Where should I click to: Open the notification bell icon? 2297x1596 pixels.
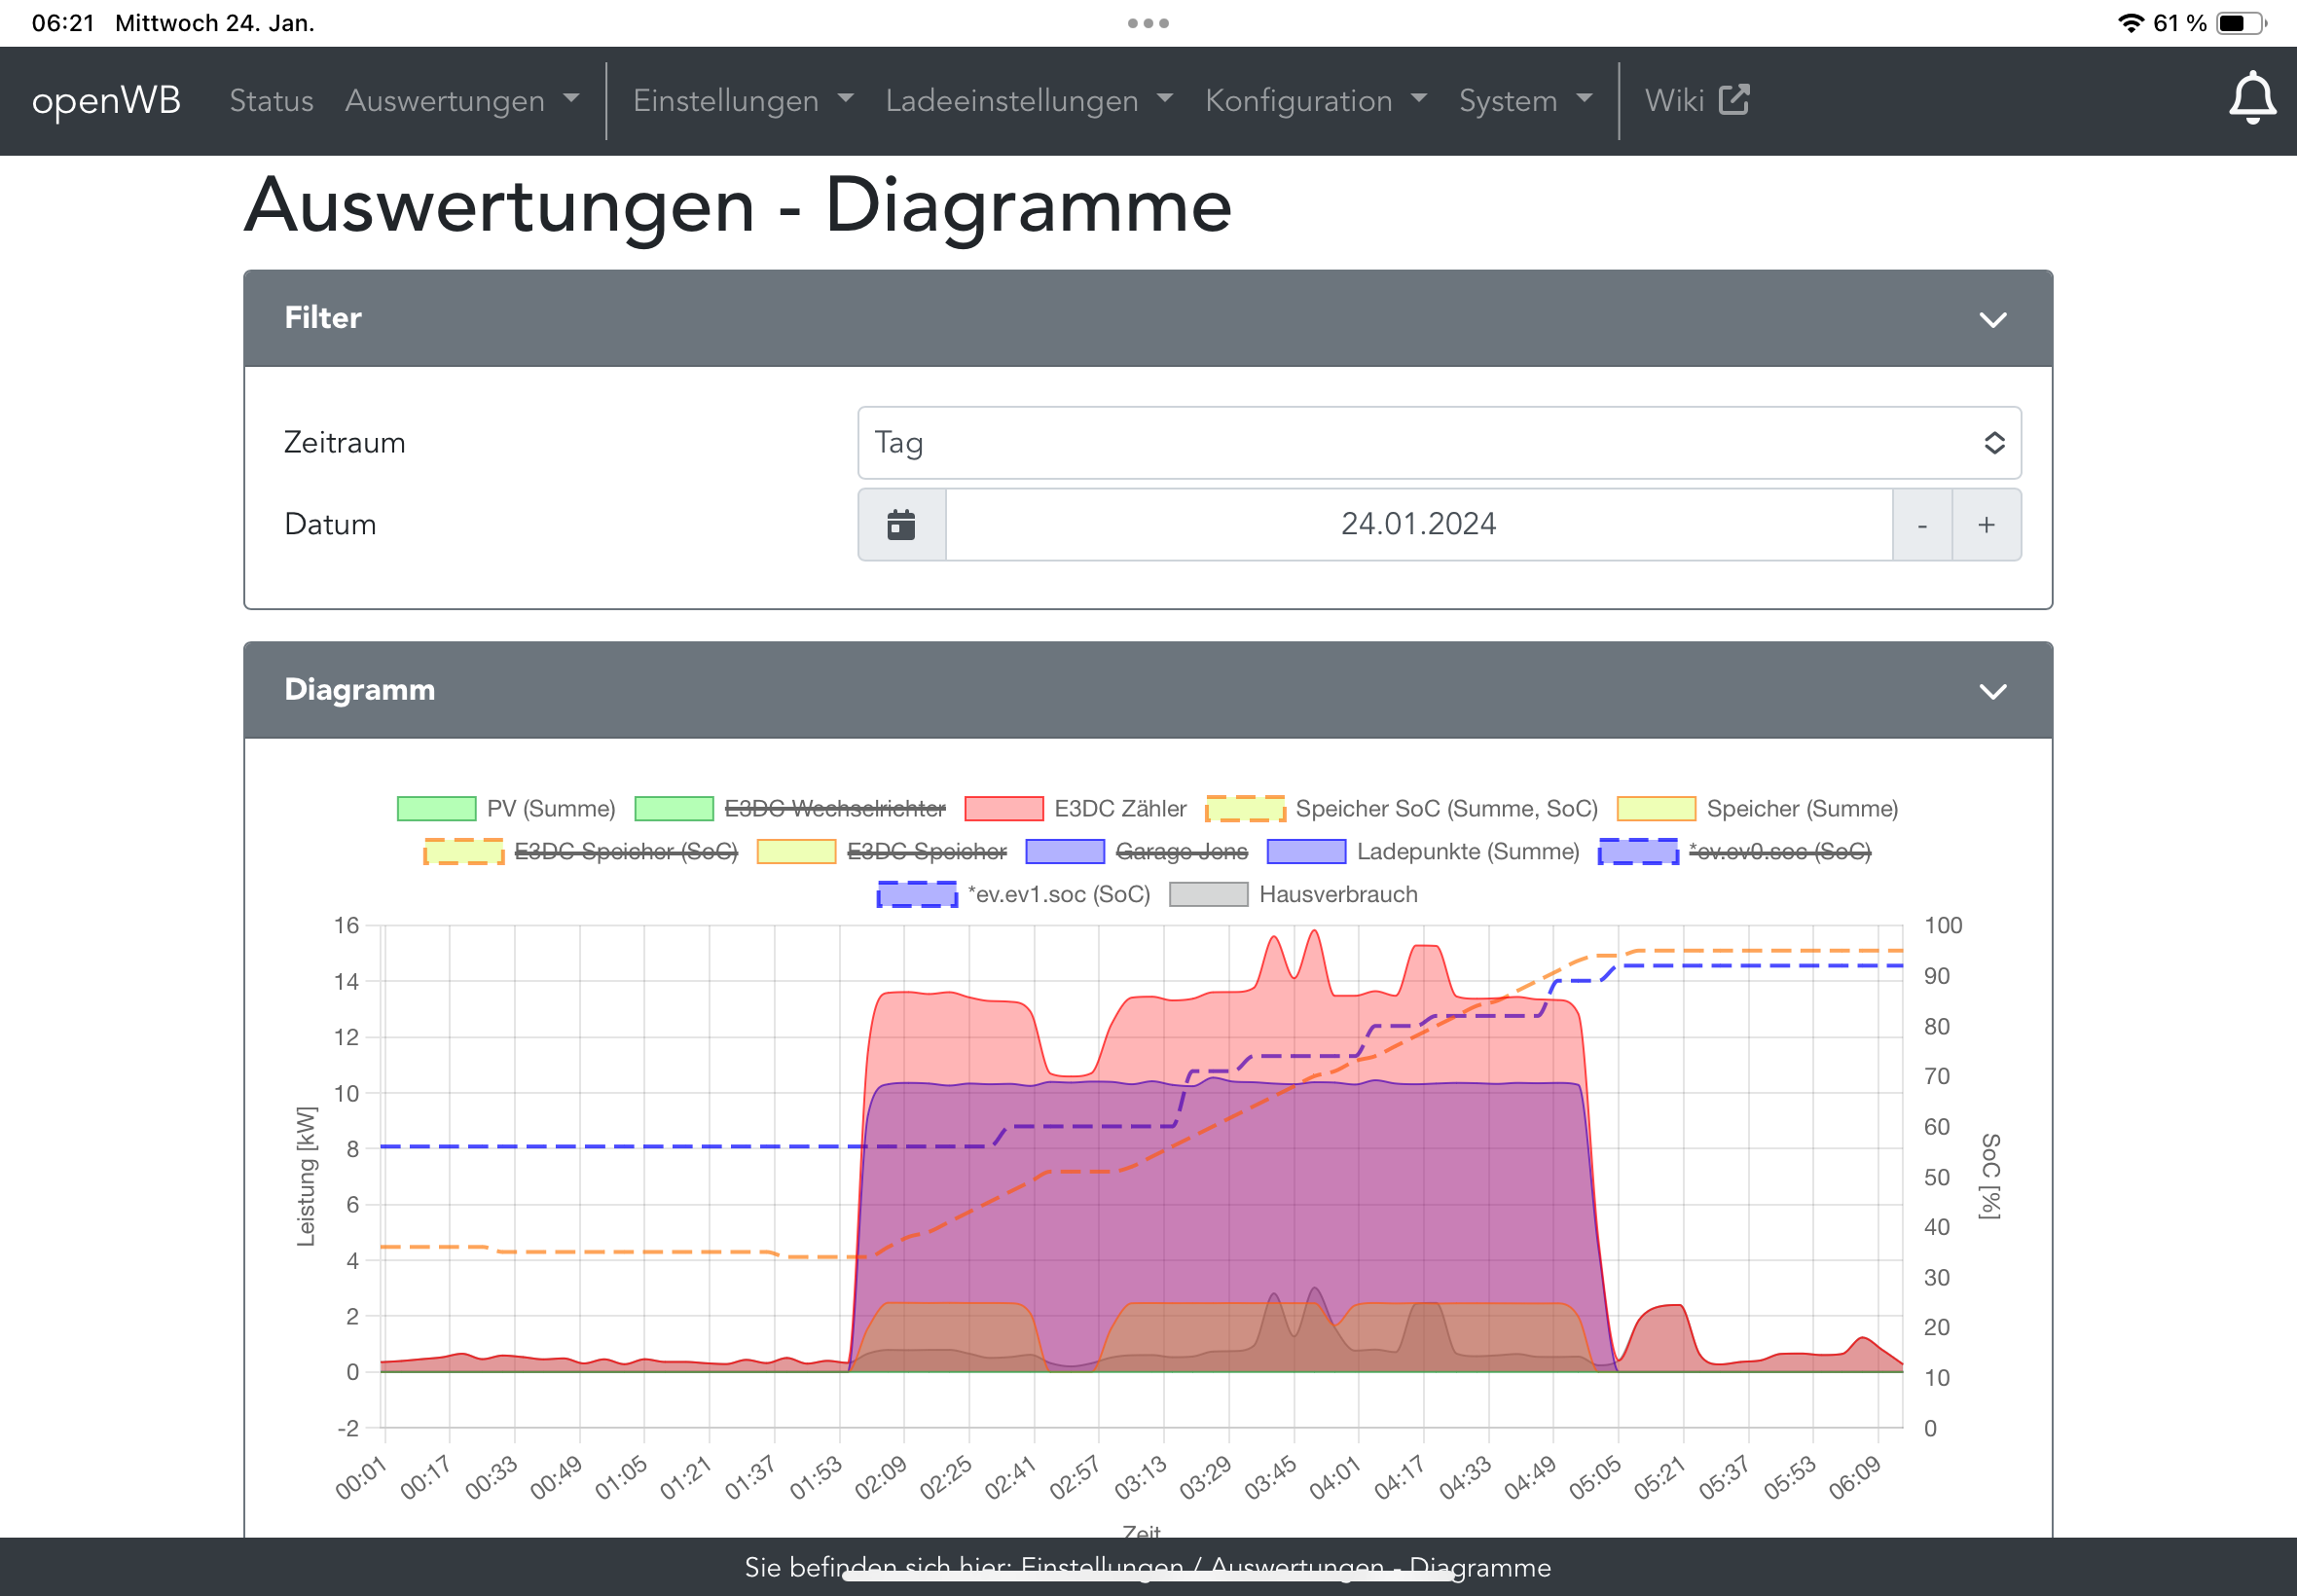click(x=2251, y=98)
